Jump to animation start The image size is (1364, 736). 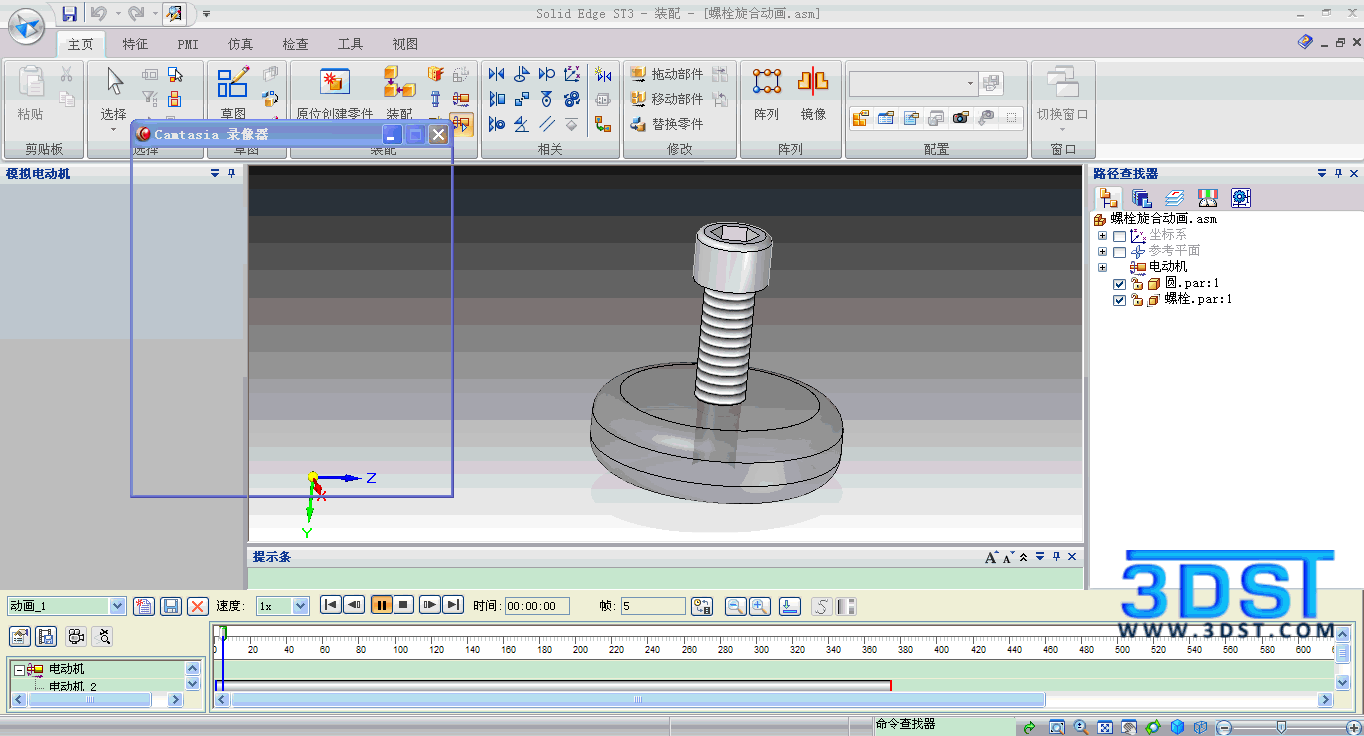coord(330,605)
